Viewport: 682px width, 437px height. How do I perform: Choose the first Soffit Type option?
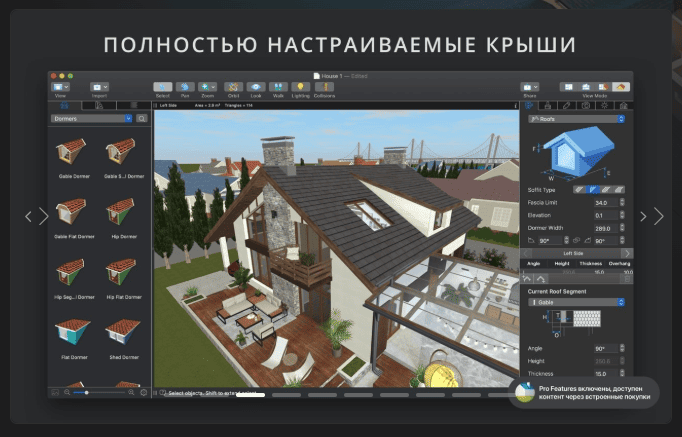(579, 190)
